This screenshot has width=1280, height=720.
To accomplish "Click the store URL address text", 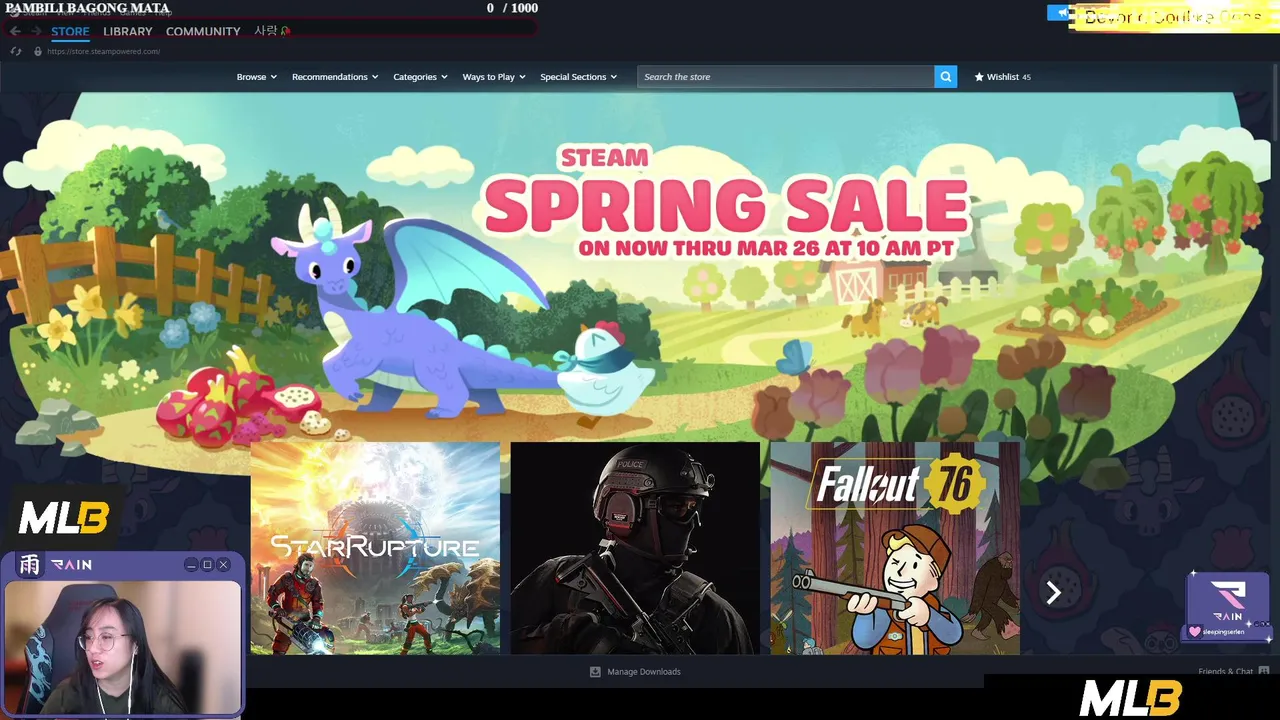I will tap(104, 51).
